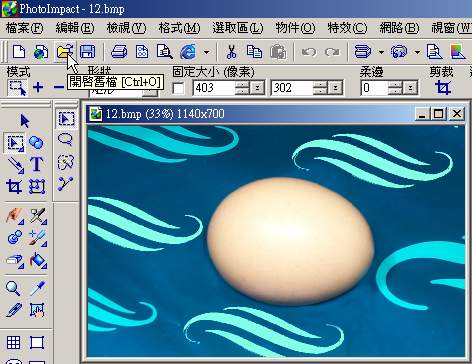Select the Lasso selection tool
472x364 pixels.
[x=65, y=139]
